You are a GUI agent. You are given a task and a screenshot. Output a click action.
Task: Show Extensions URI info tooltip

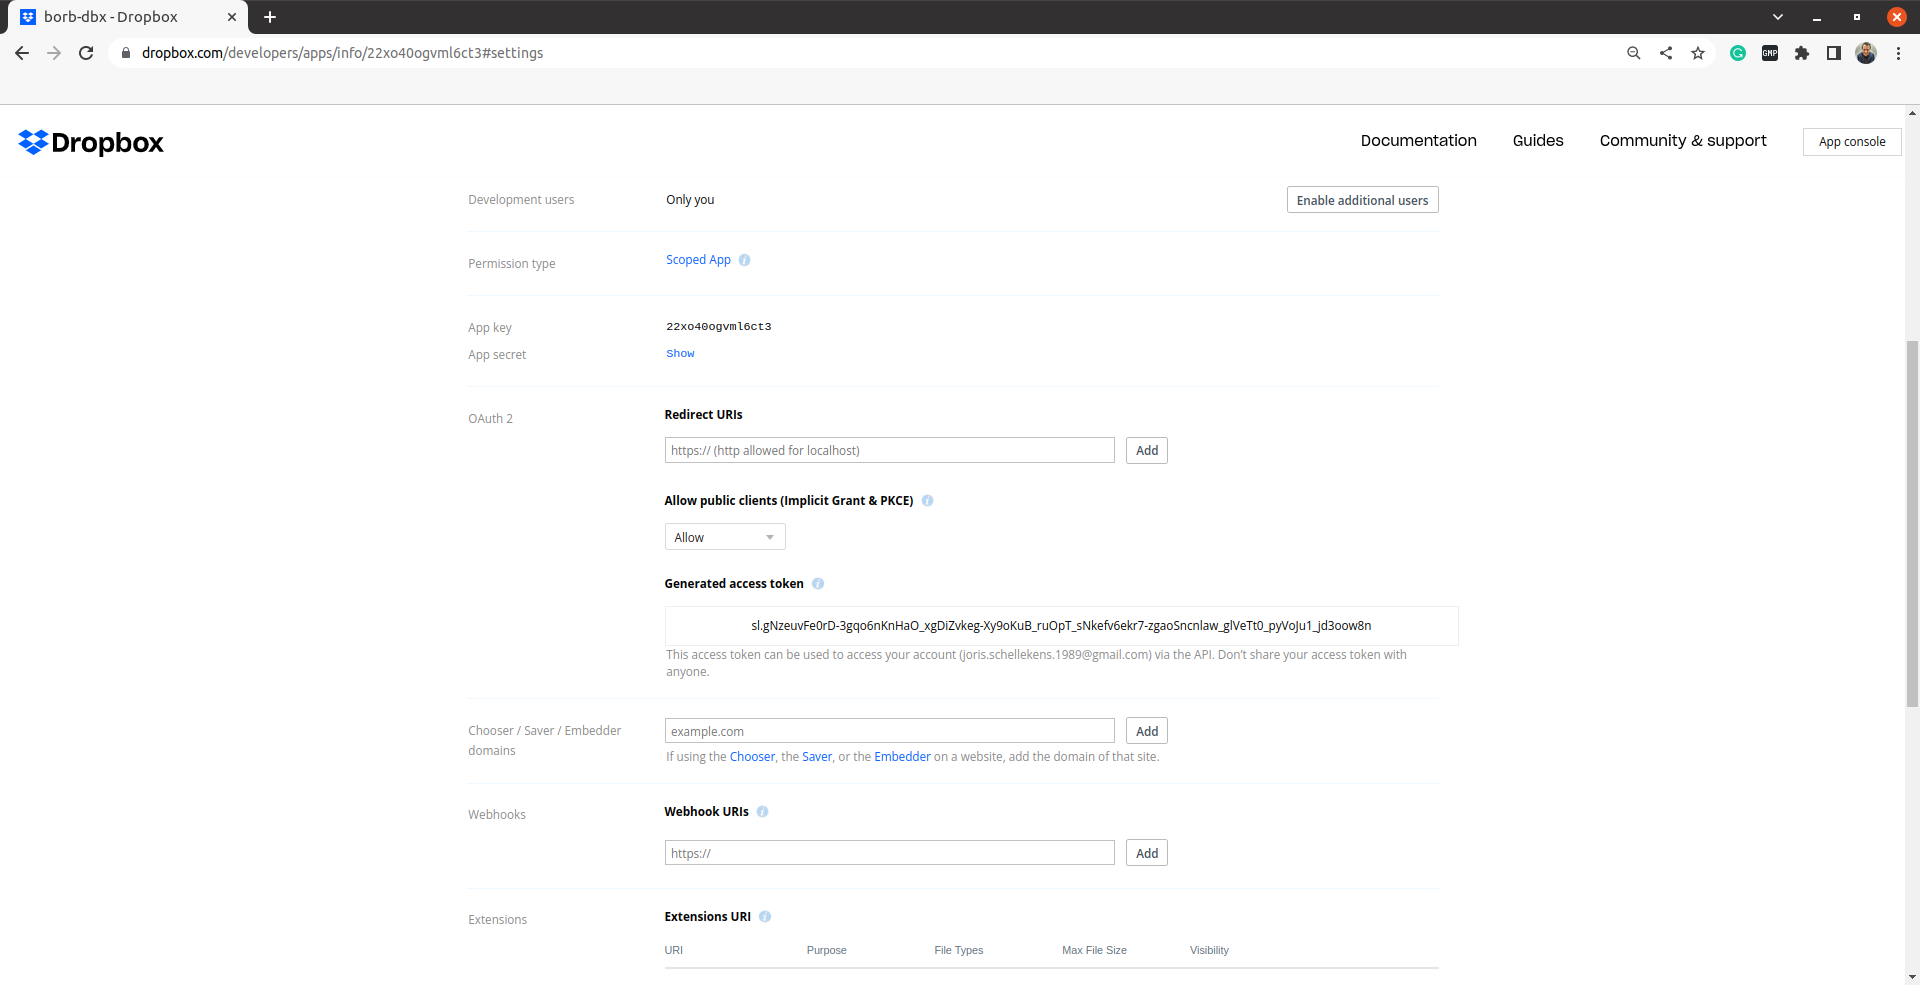pyautogui.click(x=765, y=917)
